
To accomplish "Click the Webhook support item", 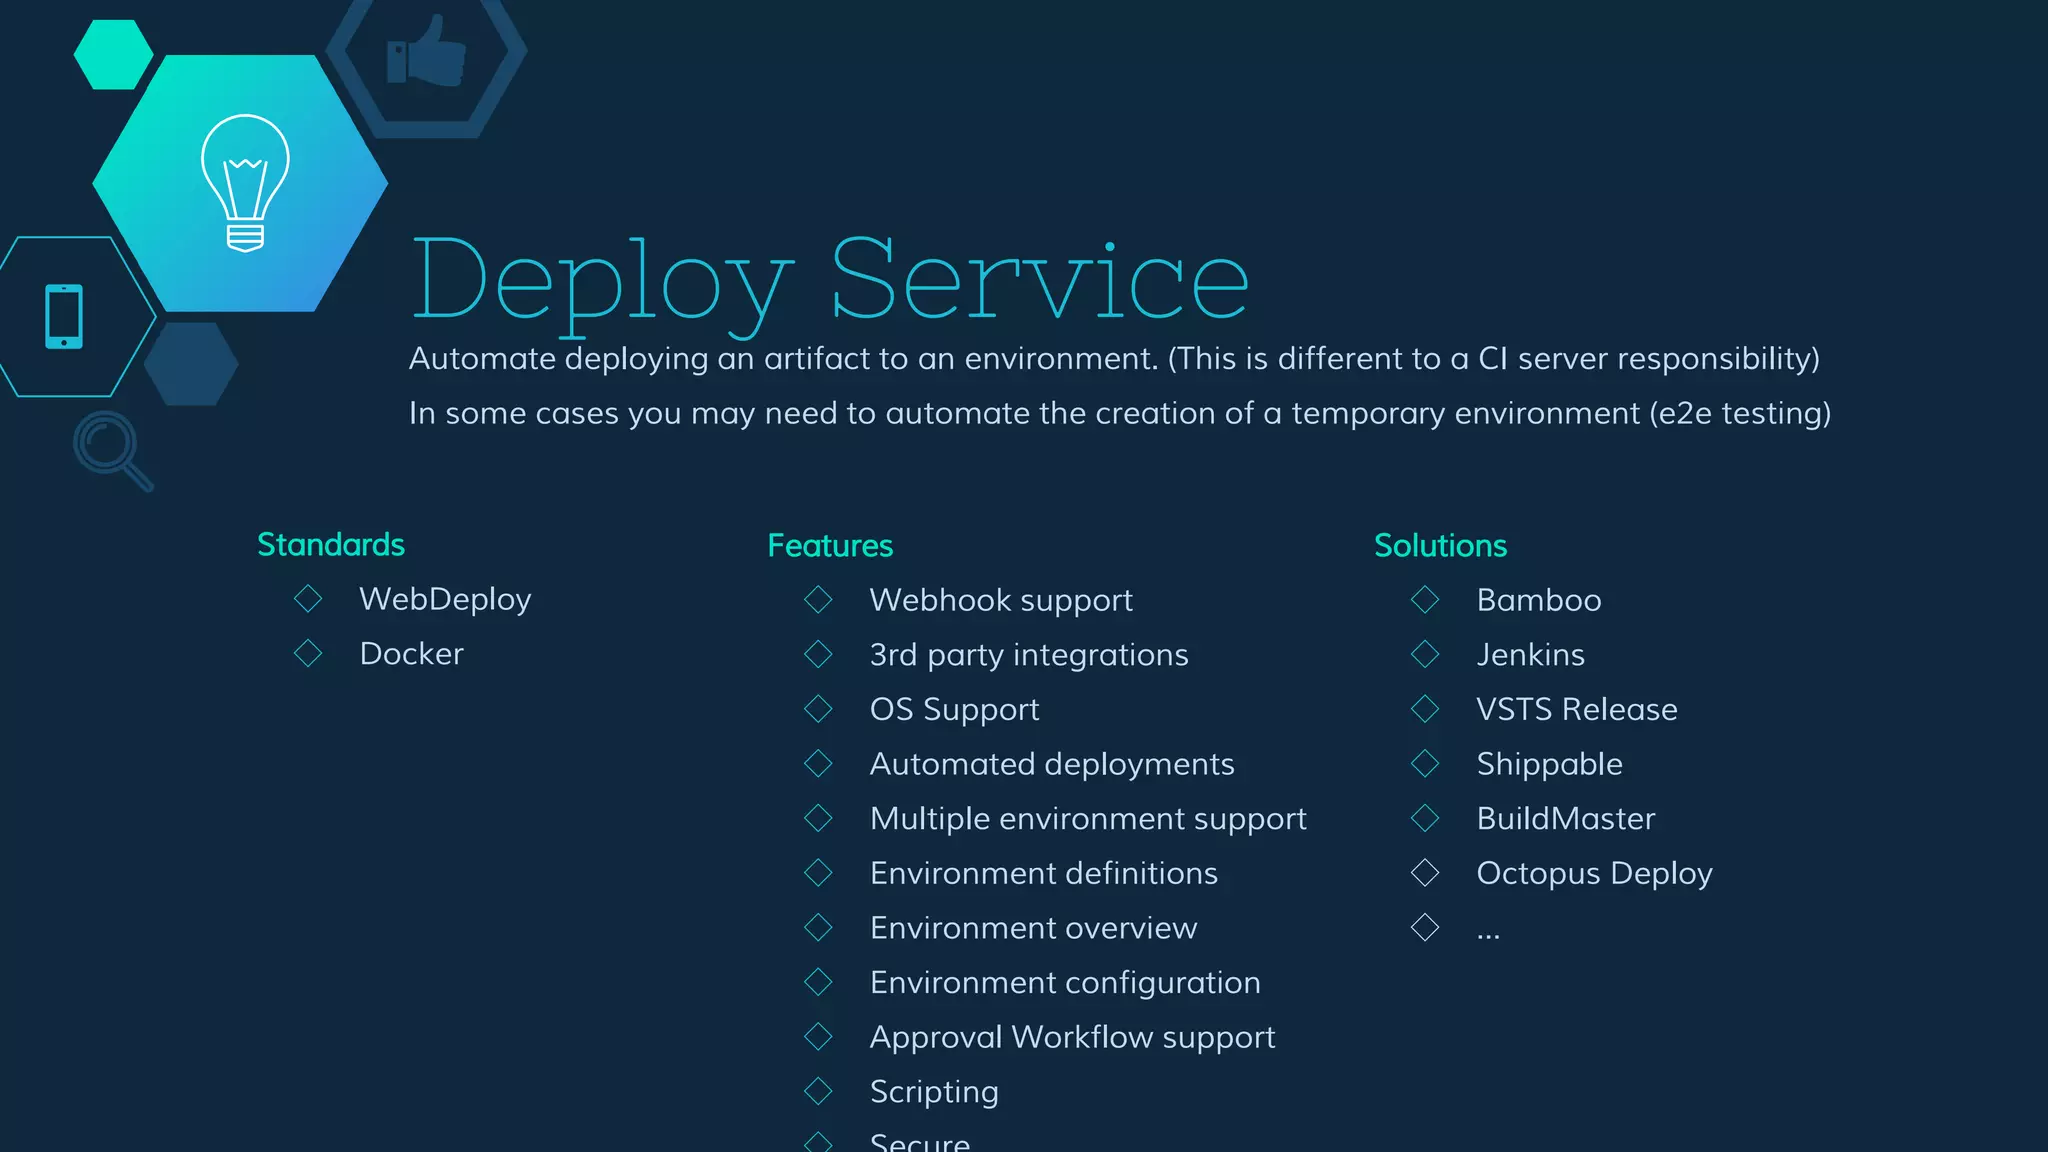I will (x=1001, y=601).
